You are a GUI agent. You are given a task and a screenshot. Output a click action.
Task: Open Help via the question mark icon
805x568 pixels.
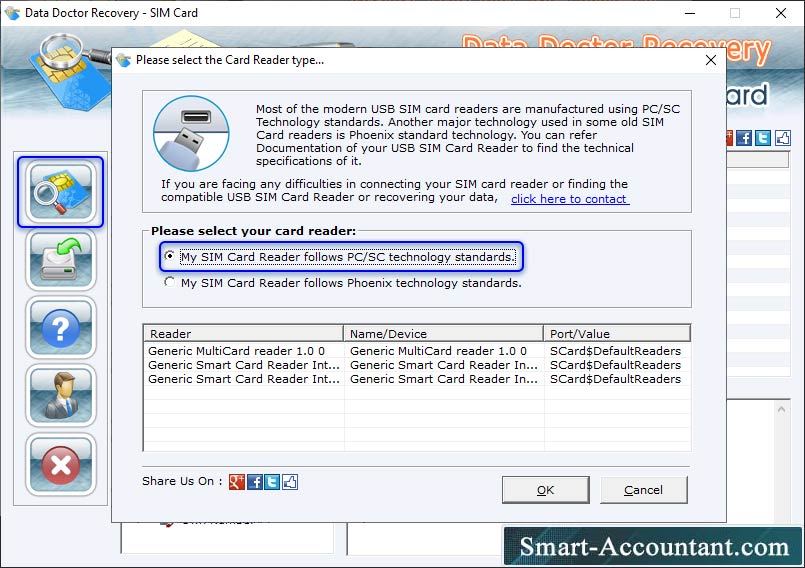tap(61, 328)
